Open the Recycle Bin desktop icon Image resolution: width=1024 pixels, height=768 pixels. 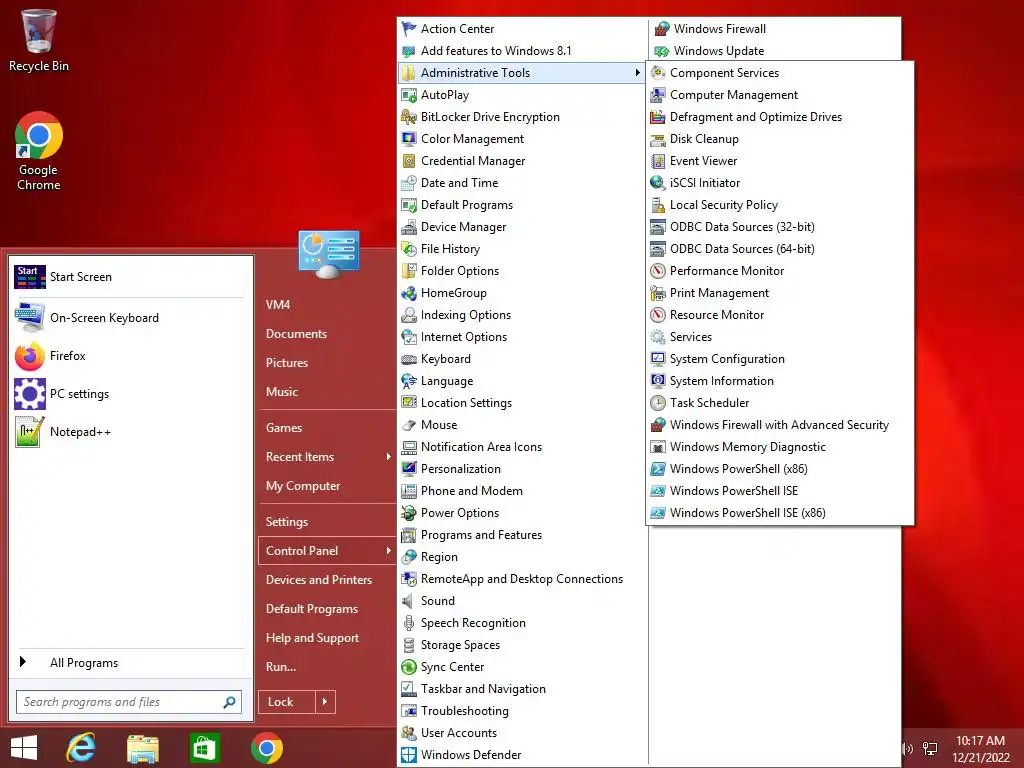point(39,31)
